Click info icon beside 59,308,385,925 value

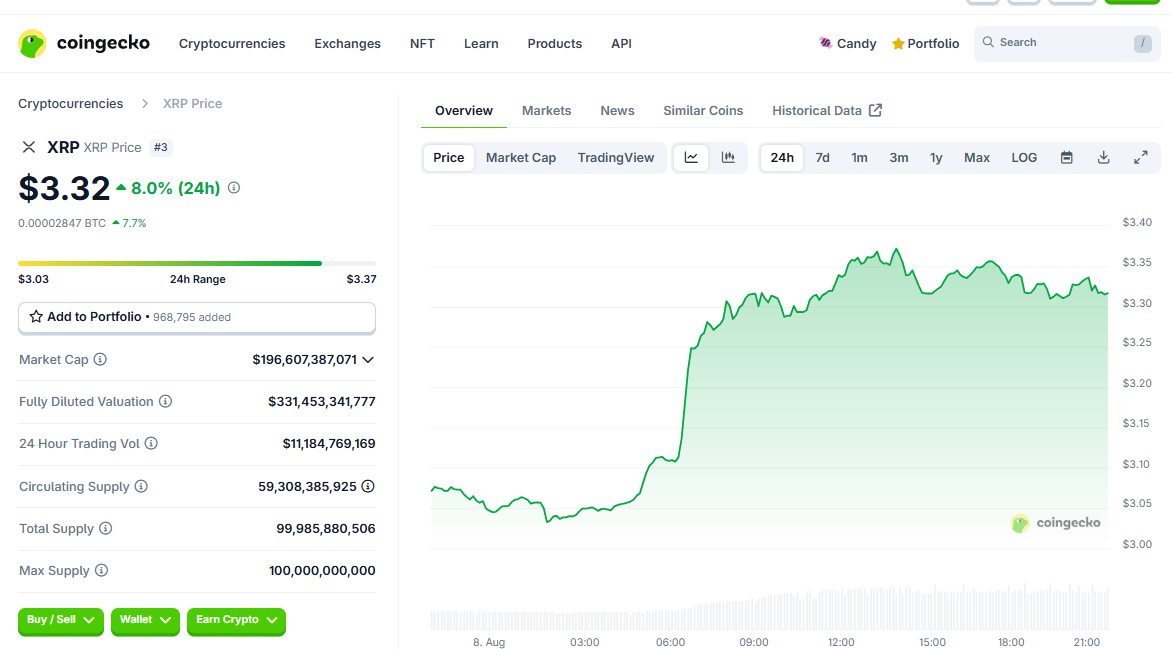pyautogui.click(x=368, y=486)
